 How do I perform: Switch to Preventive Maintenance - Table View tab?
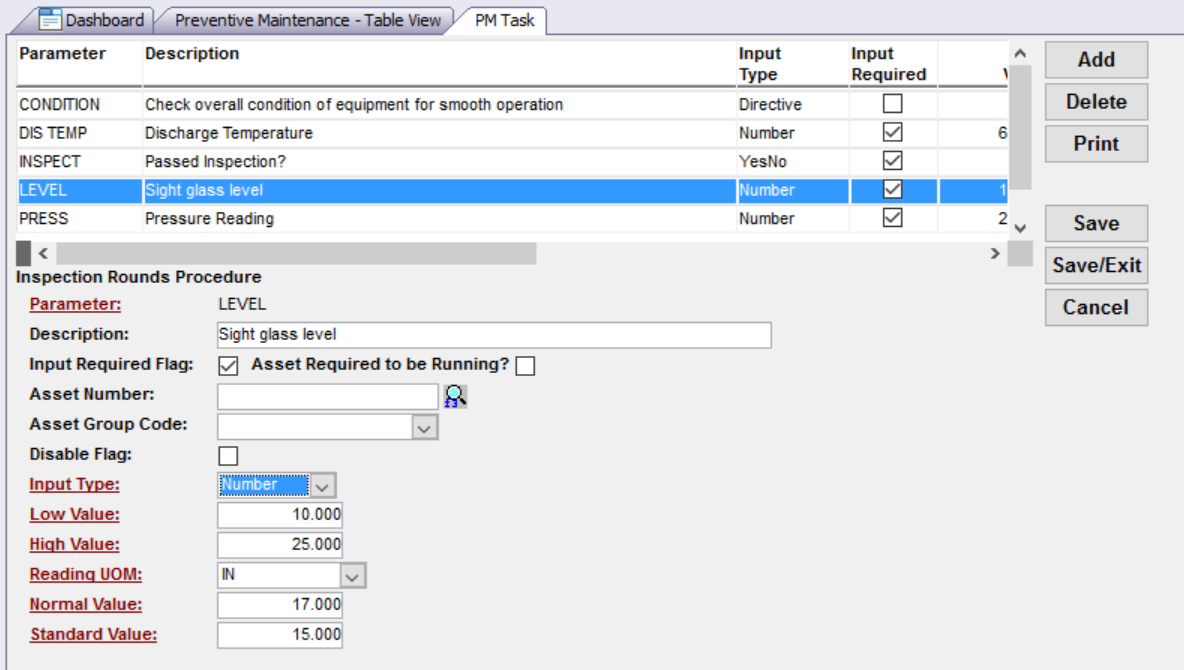pyautogui.click(x=307, y=20)
